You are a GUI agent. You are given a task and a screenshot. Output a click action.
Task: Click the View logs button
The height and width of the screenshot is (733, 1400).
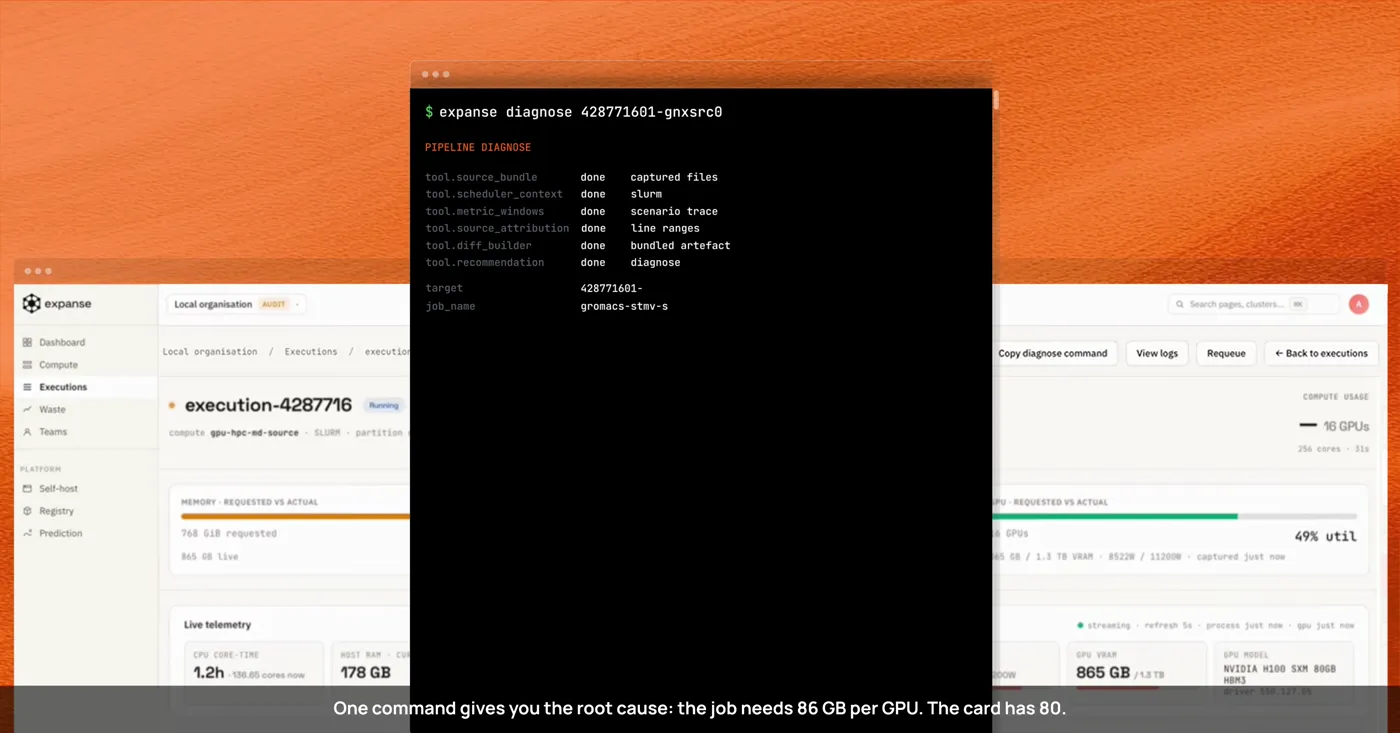pyautogui.click(x=1157, y=353)
